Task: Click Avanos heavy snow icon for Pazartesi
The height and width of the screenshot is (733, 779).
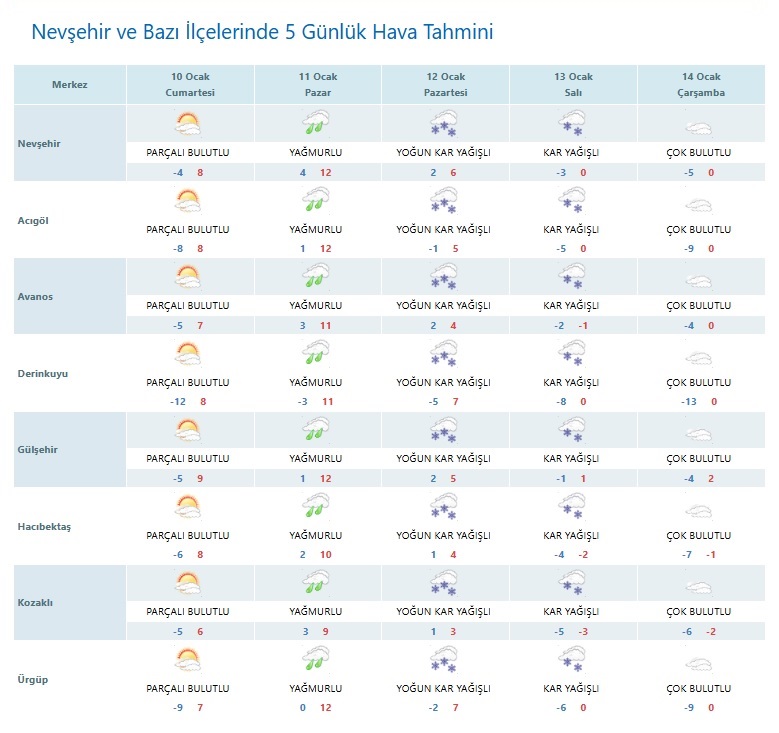Action: [x=444, y=278]
